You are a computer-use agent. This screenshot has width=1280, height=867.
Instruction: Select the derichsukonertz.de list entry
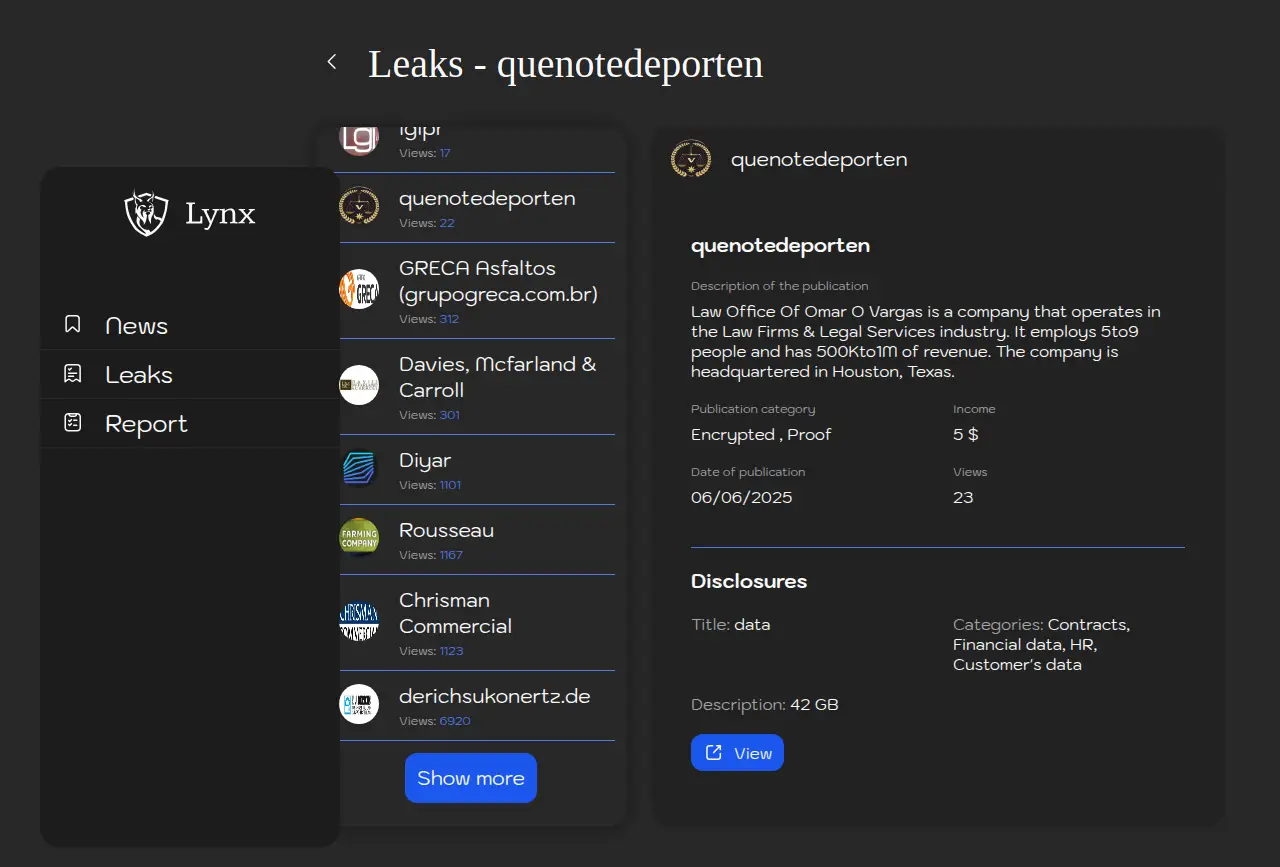tap(494, 696)
